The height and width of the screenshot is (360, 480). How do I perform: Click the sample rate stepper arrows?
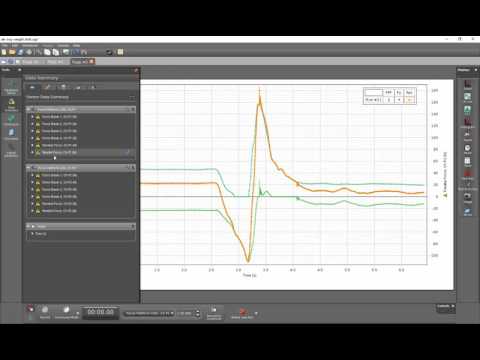pos(198,313)
